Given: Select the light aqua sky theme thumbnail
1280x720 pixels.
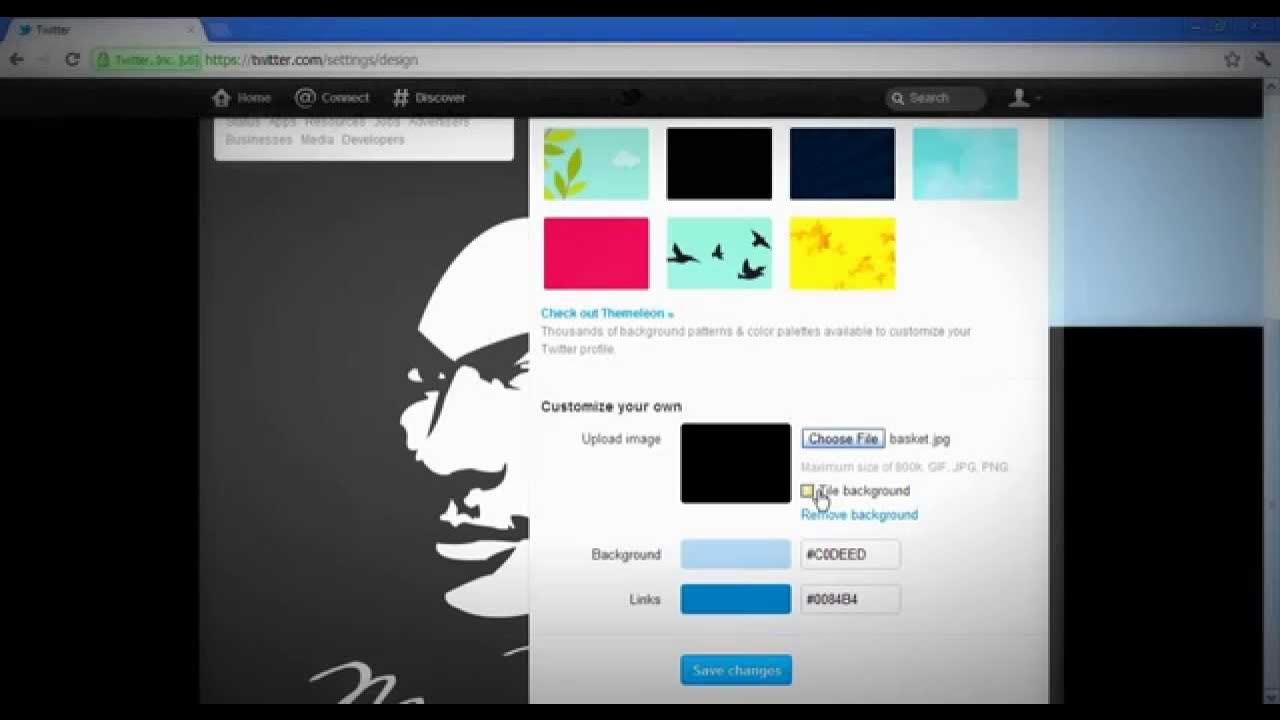Looking at the screenshot, I should (965, 163).
